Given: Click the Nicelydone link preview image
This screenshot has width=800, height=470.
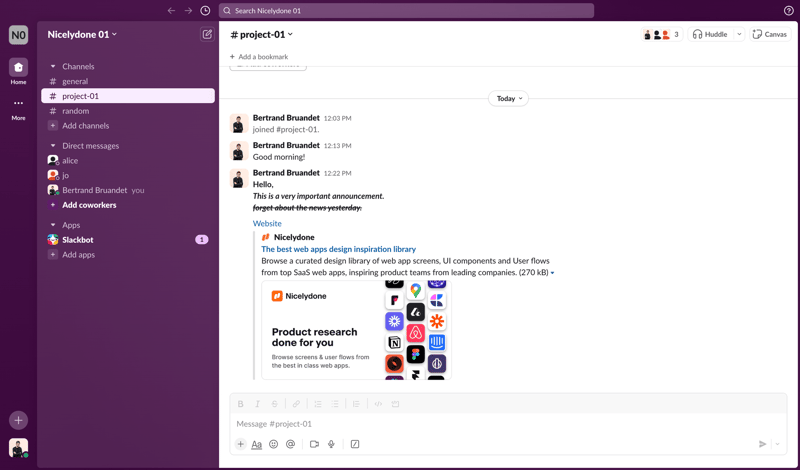Looking at the screenshot, I should pos(356,330).
